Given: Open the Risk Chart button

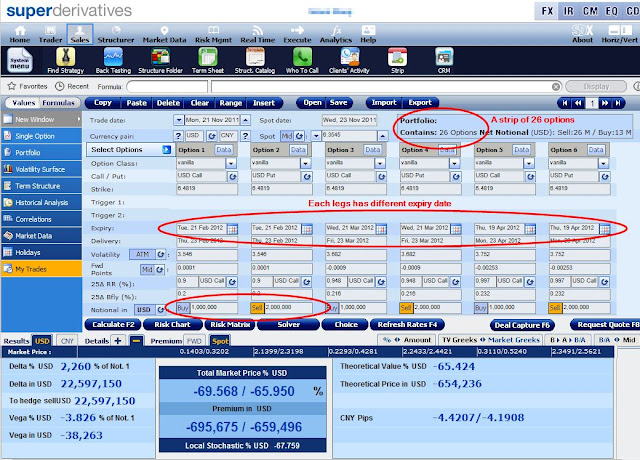Looking at the screenshot, I should 172,324.
